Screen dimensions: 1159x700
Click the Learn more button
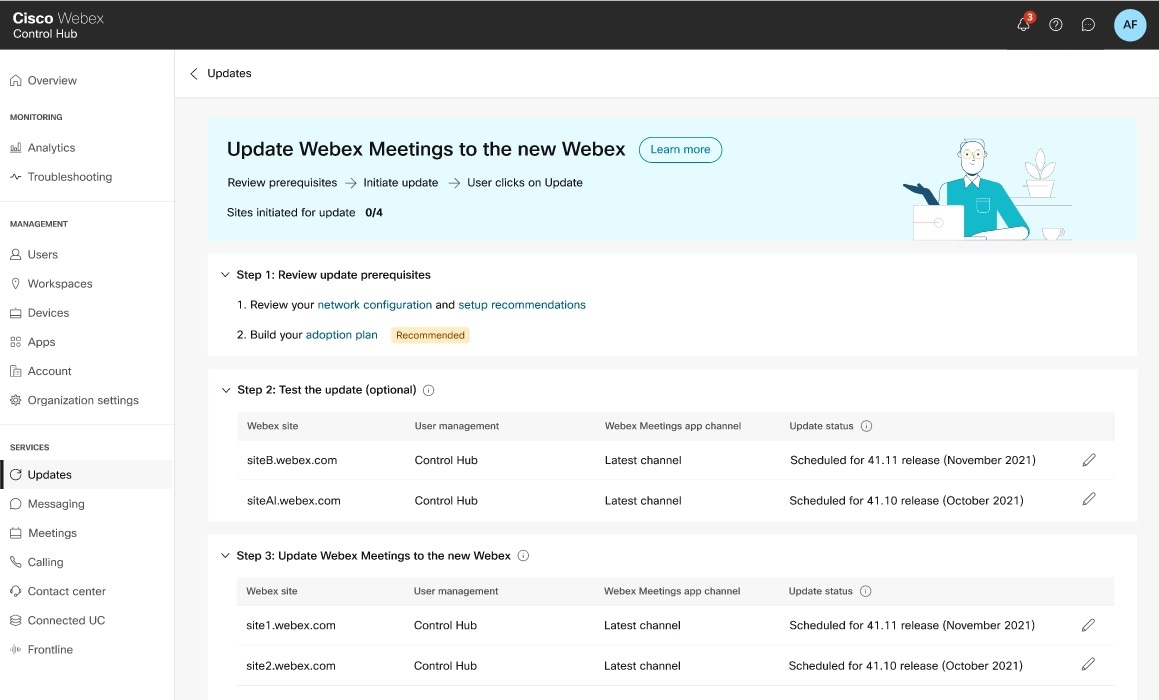pyautogui.click(x=680, y=149)
